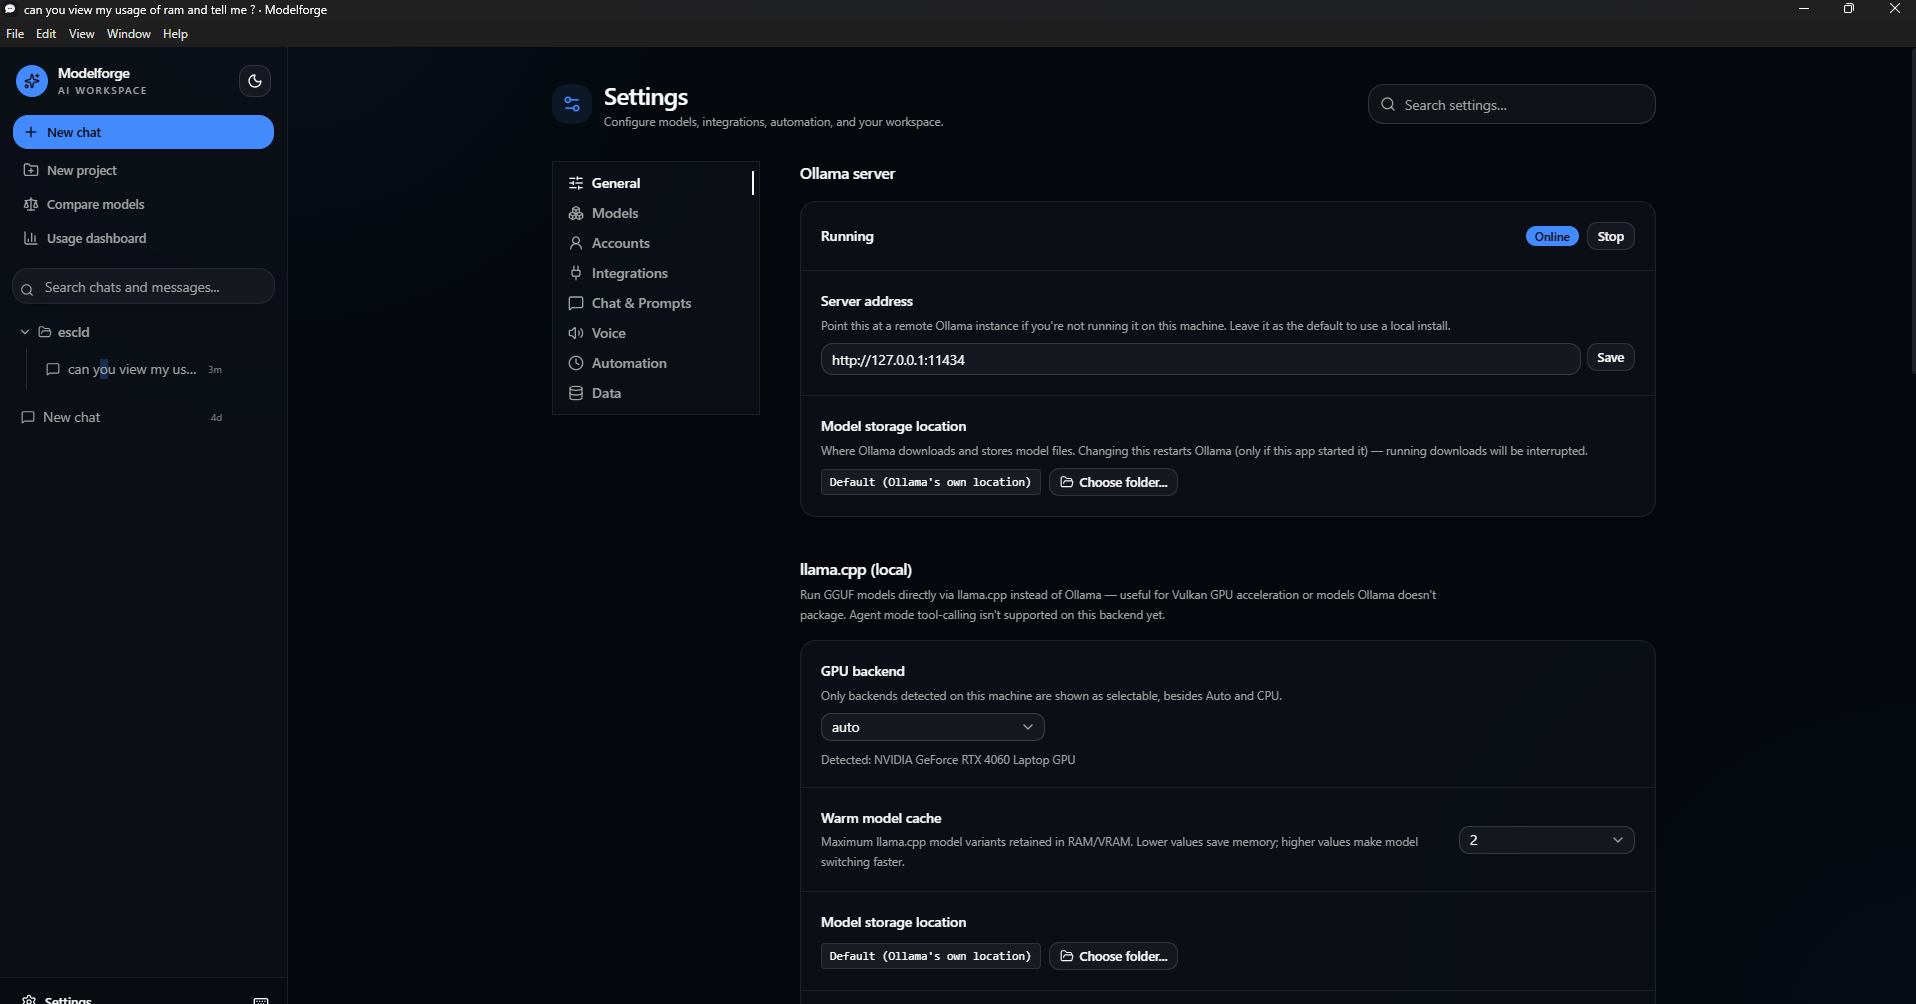Focus the Search settings field
Image resolution: width=1916 pixels, height=1004 pixels.
[1511, 104]
